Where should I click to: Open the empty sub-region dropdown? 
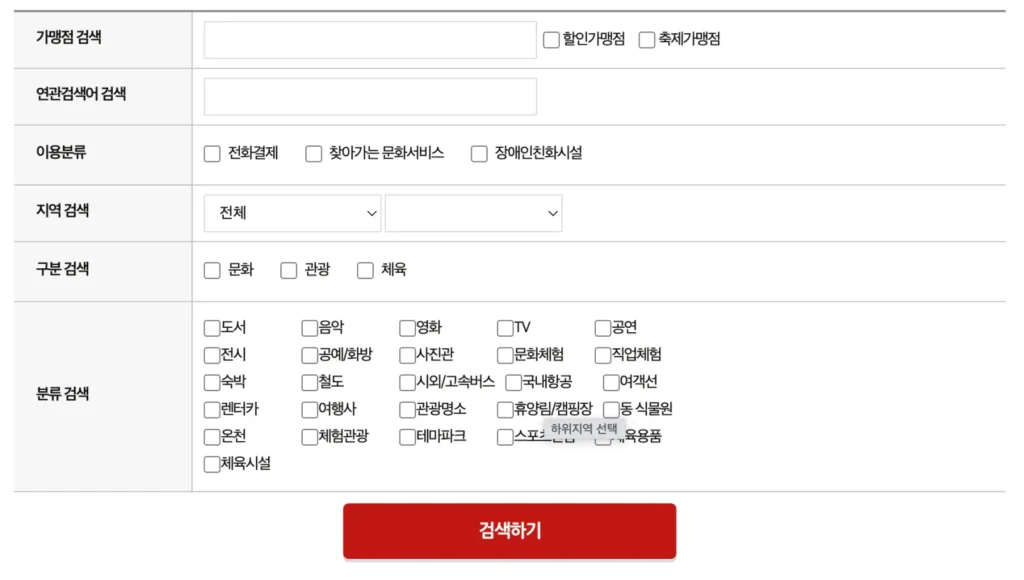473,213
